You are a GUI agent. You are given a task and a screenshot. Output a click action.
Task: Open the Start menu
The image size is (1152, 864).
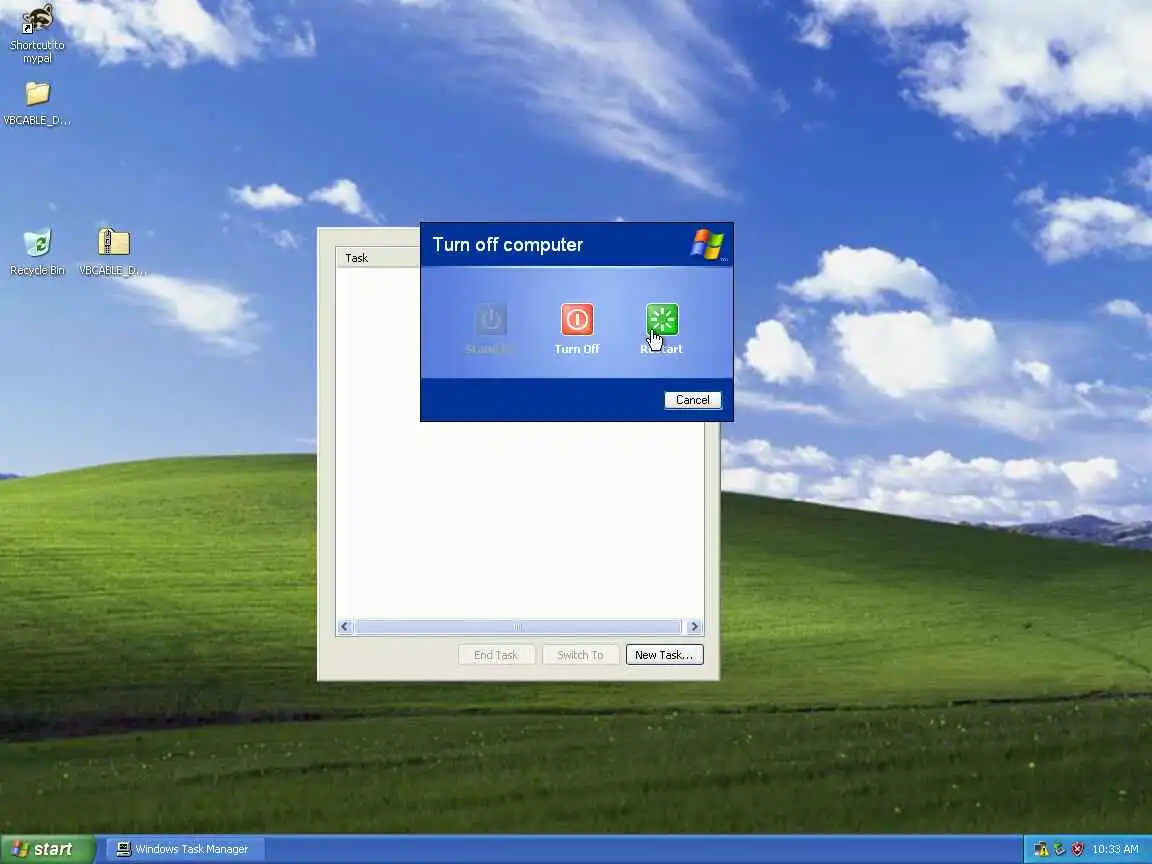point(48,849)
